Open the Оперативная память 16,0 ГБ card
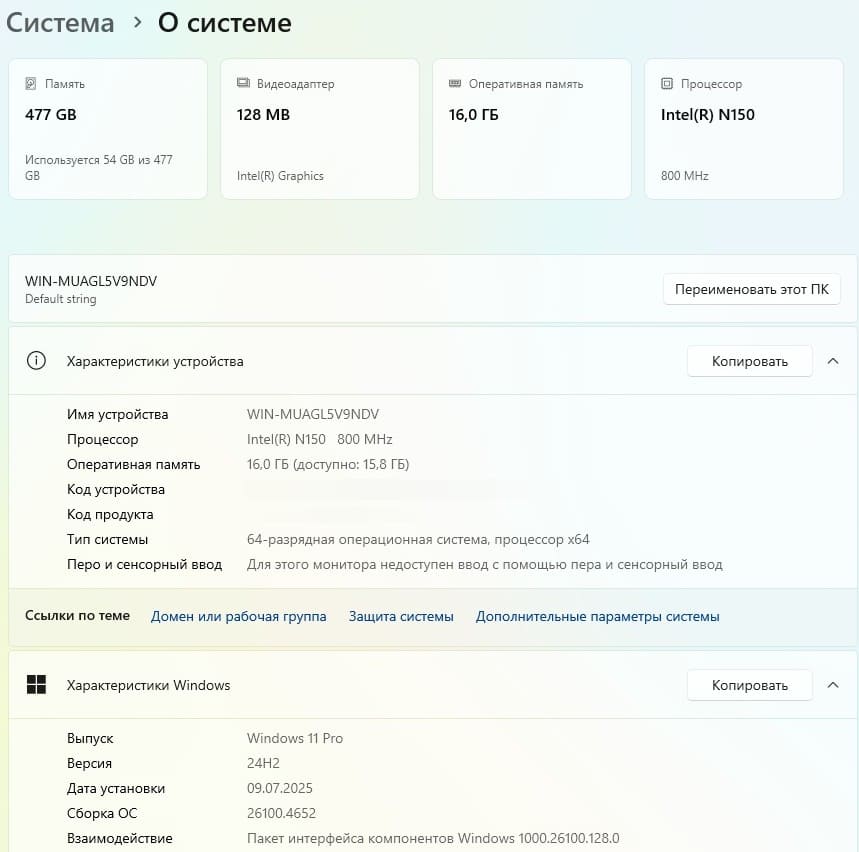 (532, 129)
